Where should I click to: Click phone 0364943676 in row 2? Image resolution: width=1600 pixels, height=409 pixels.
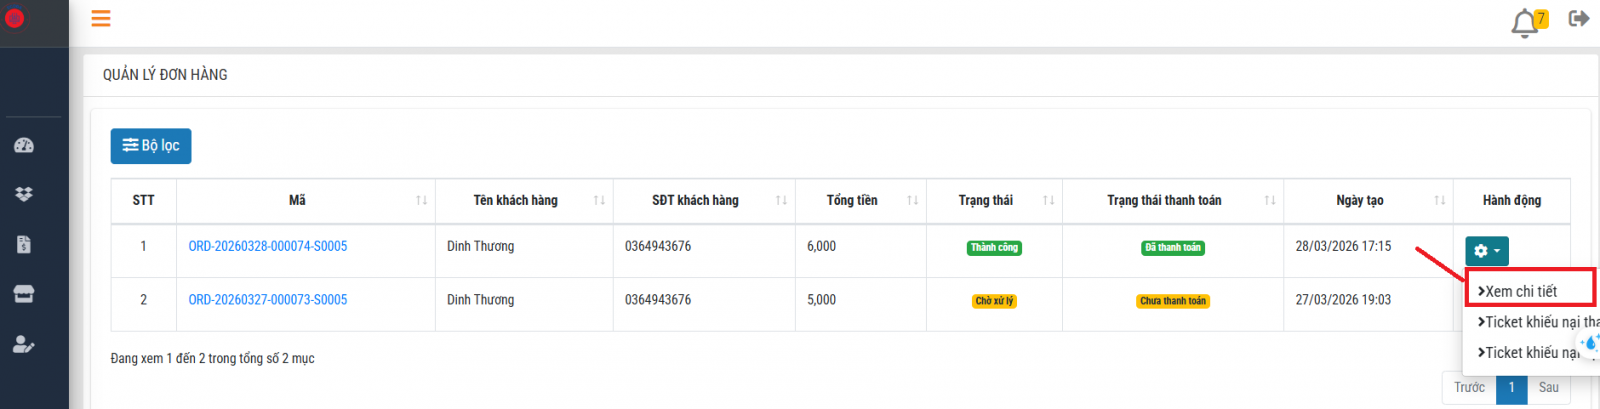658,300
